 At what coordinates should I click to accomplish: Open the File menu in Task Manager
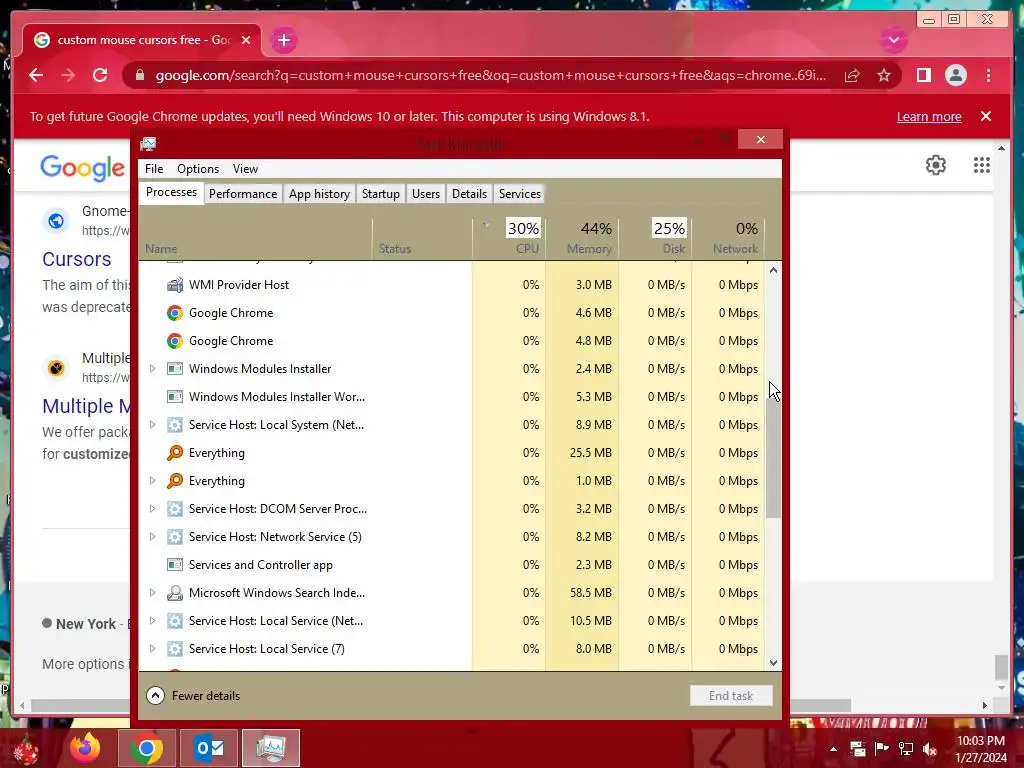(x=154, y=168)
